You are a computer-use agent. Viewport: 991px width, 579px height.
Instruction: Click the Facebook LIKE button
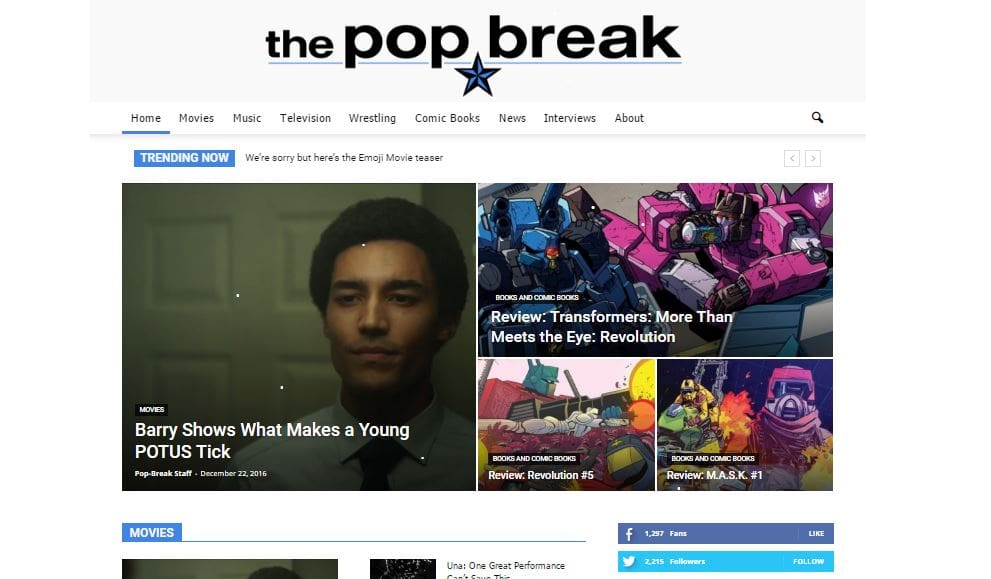pyautogui.click(x=816, y=533)
